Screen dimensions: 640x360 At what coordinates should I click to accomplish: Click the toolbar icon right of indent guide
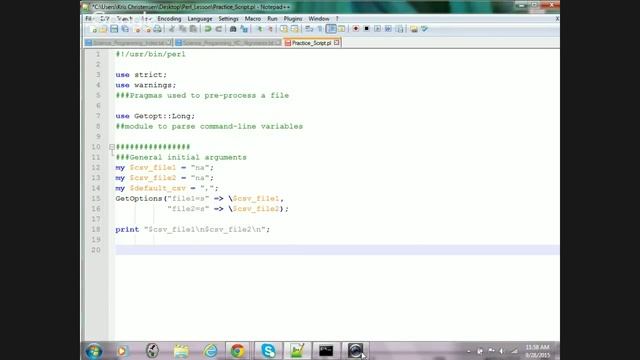[342, 29]
